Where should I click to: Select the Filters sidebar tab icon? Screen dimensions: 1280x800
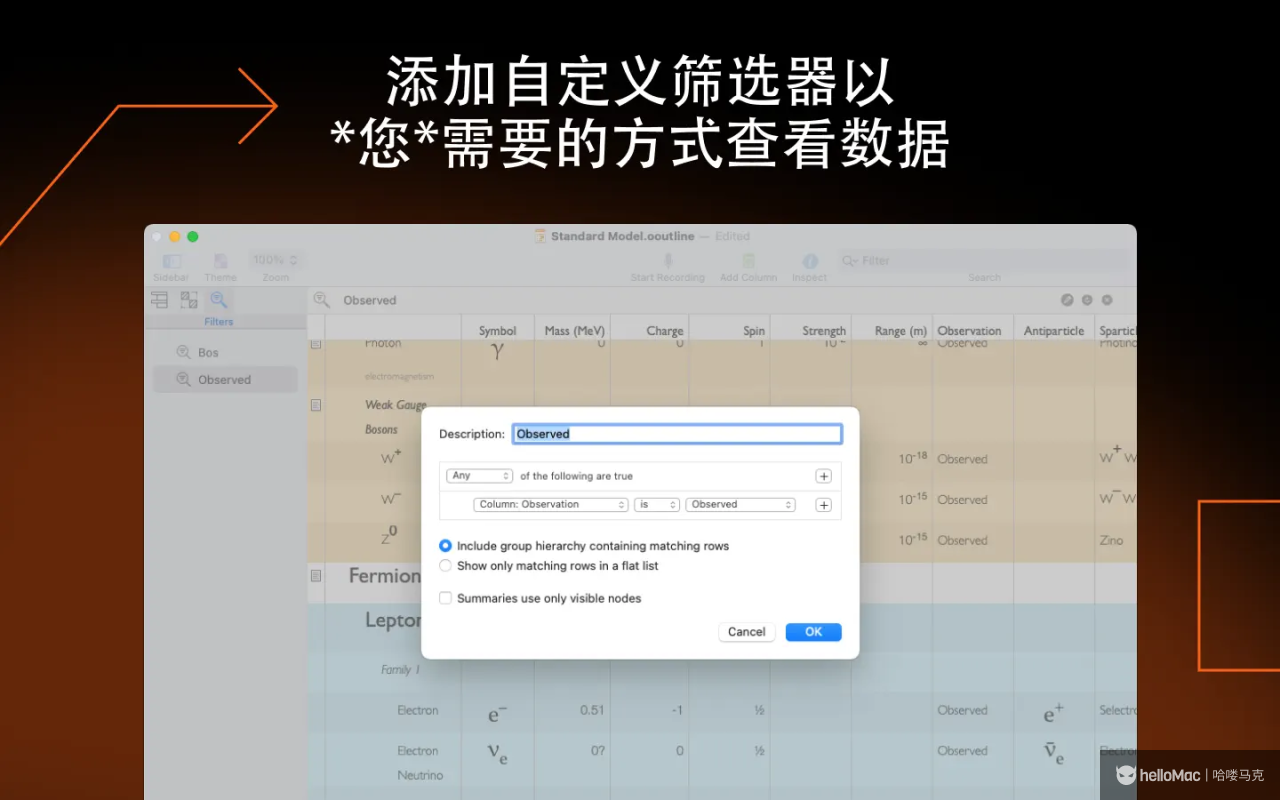(219, 299)
